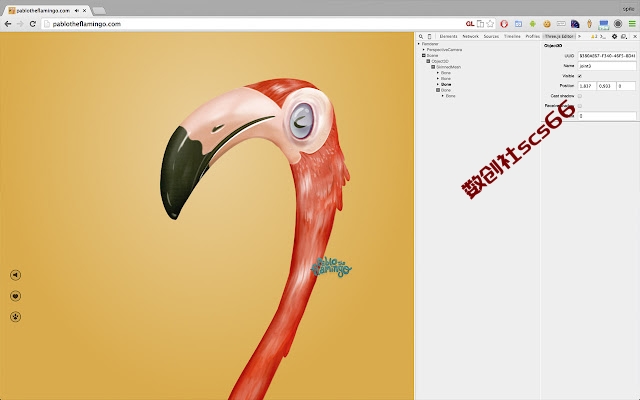Click the gray rectangular keyboard-like extension icon

561,24
